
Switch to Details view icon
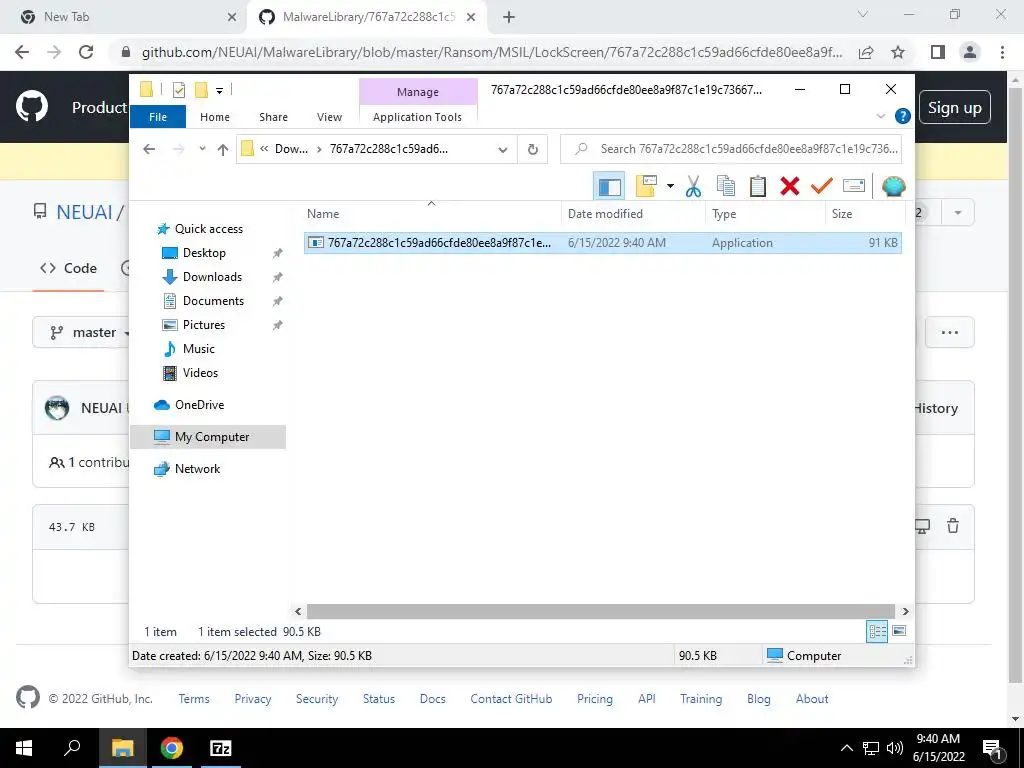tap(877, 631)
